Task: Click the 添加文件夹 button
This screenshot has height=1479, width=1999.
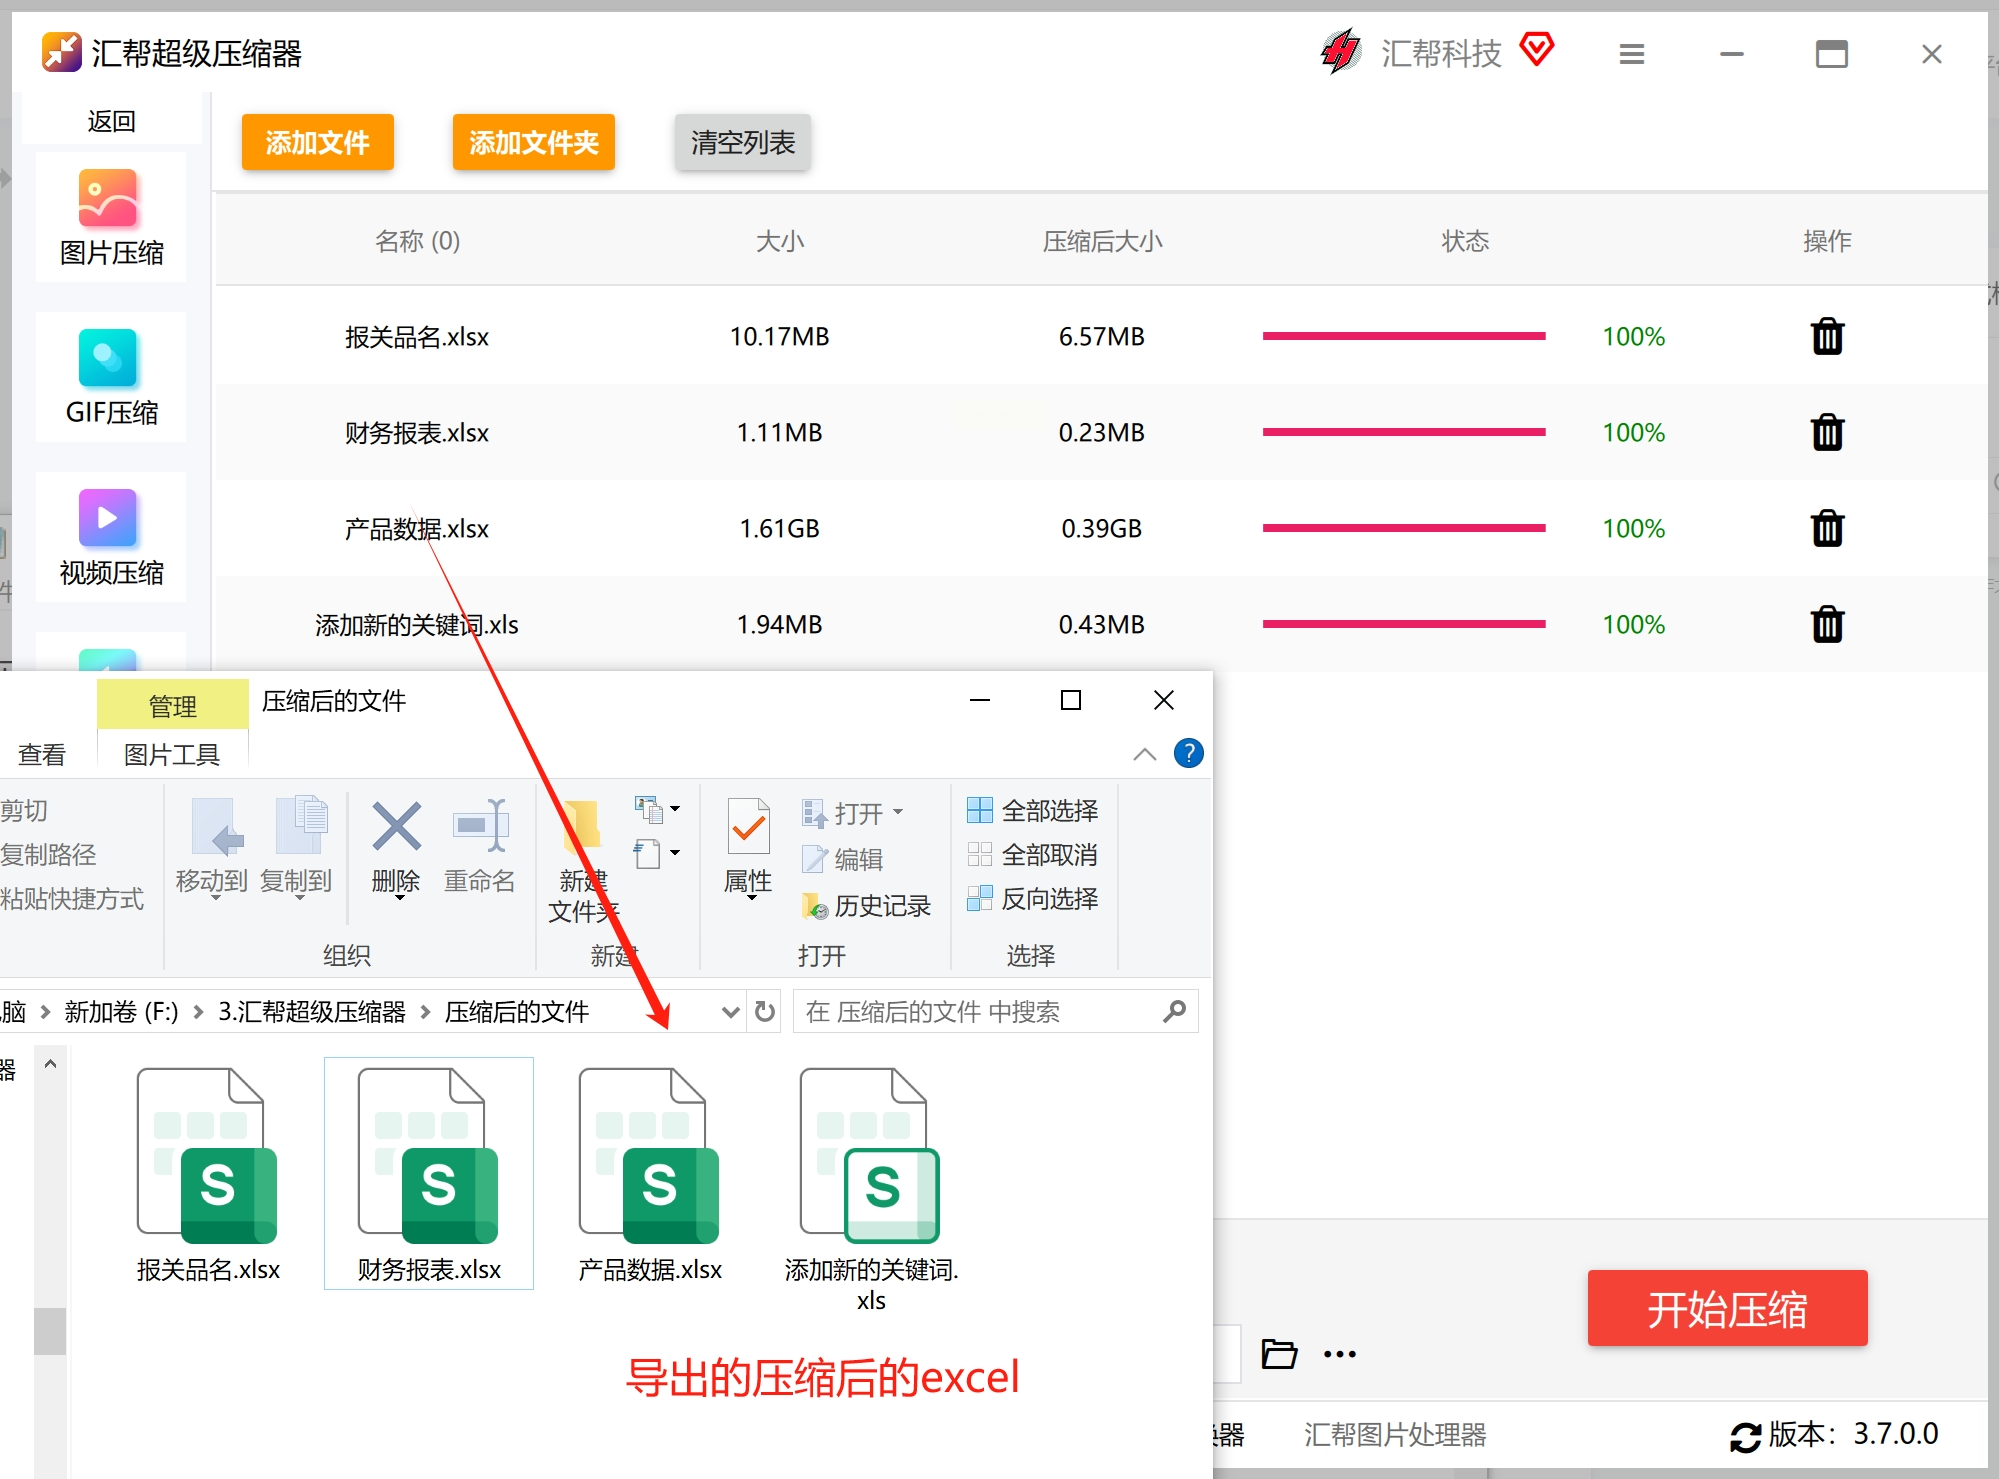Action: (533, 143)
